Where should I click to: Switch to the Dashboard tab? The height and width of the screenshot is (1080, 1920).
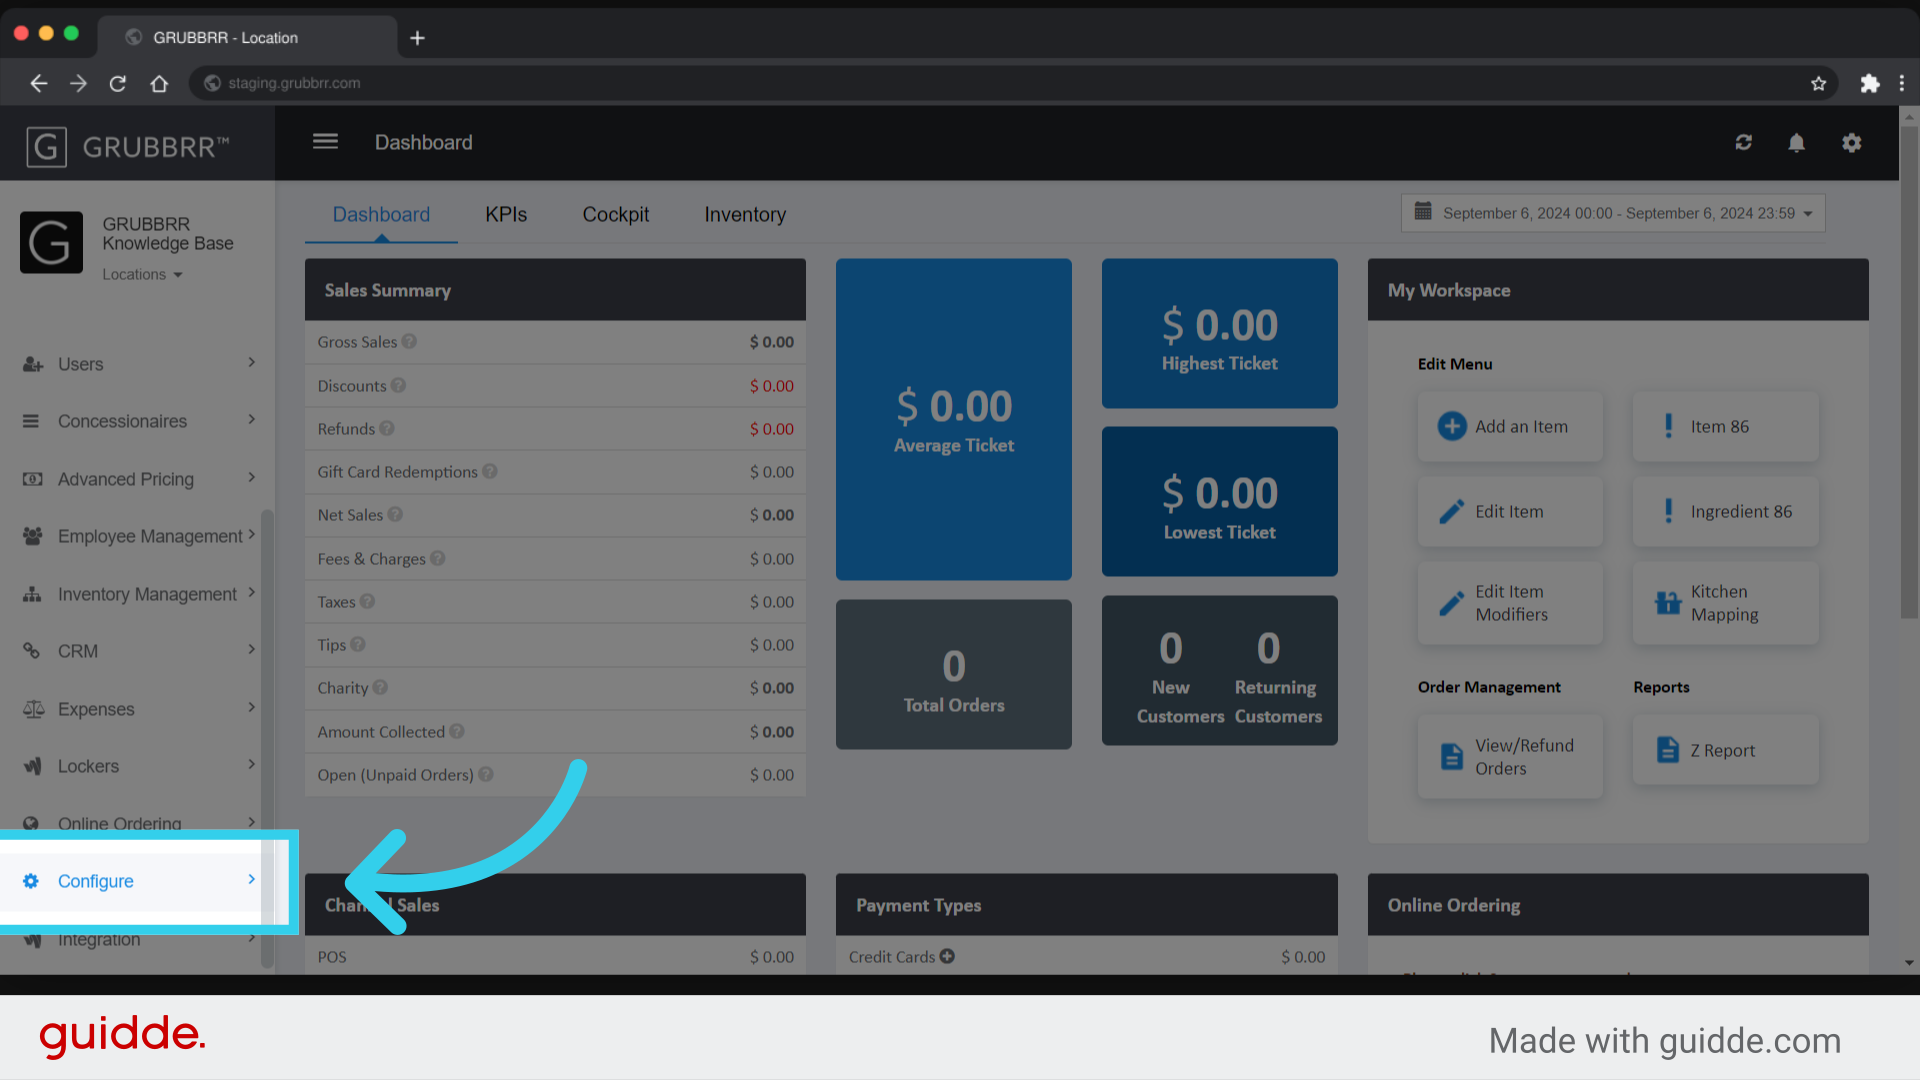[x=381, y=214]
